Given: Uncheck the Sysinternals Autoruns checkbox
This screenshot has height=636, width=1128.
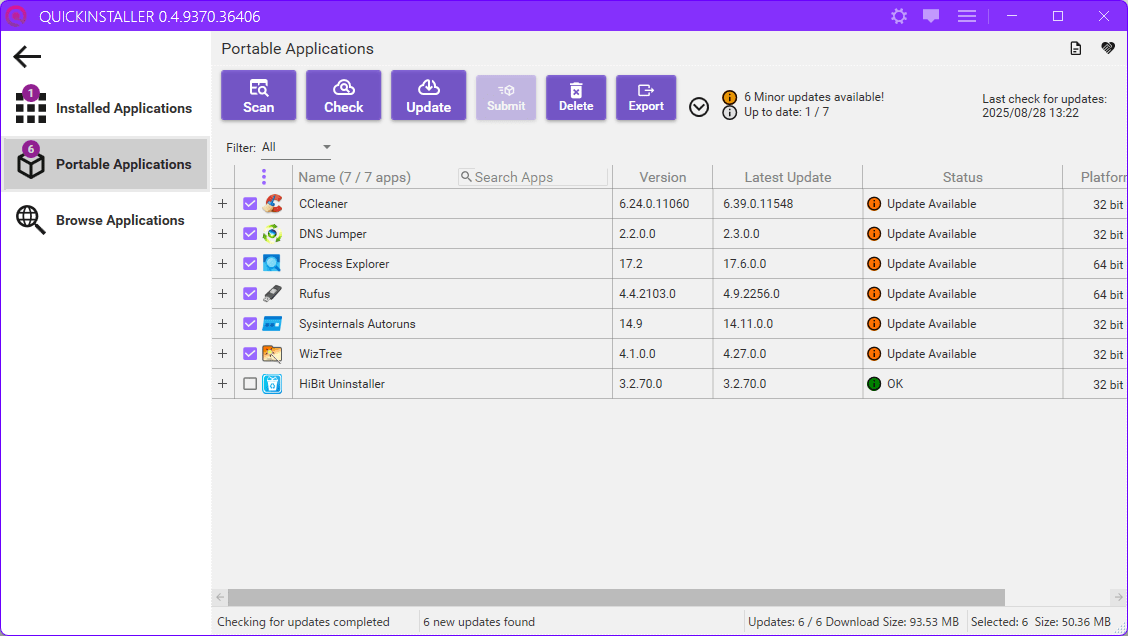Looking at the screenshot, I should point(250,324).
